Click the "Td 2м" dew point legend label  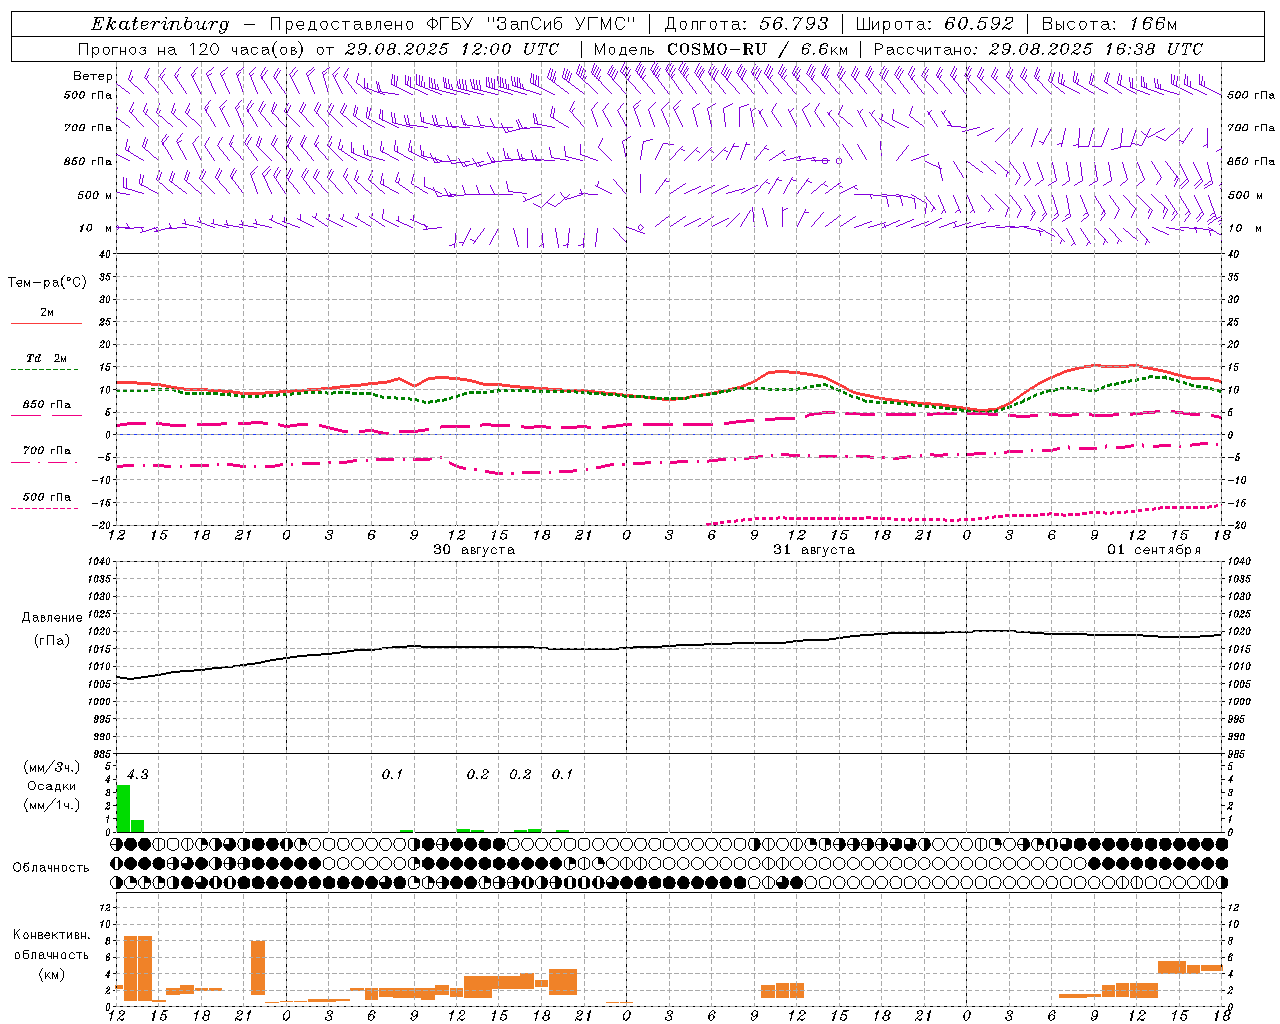[x=46, y=358]
